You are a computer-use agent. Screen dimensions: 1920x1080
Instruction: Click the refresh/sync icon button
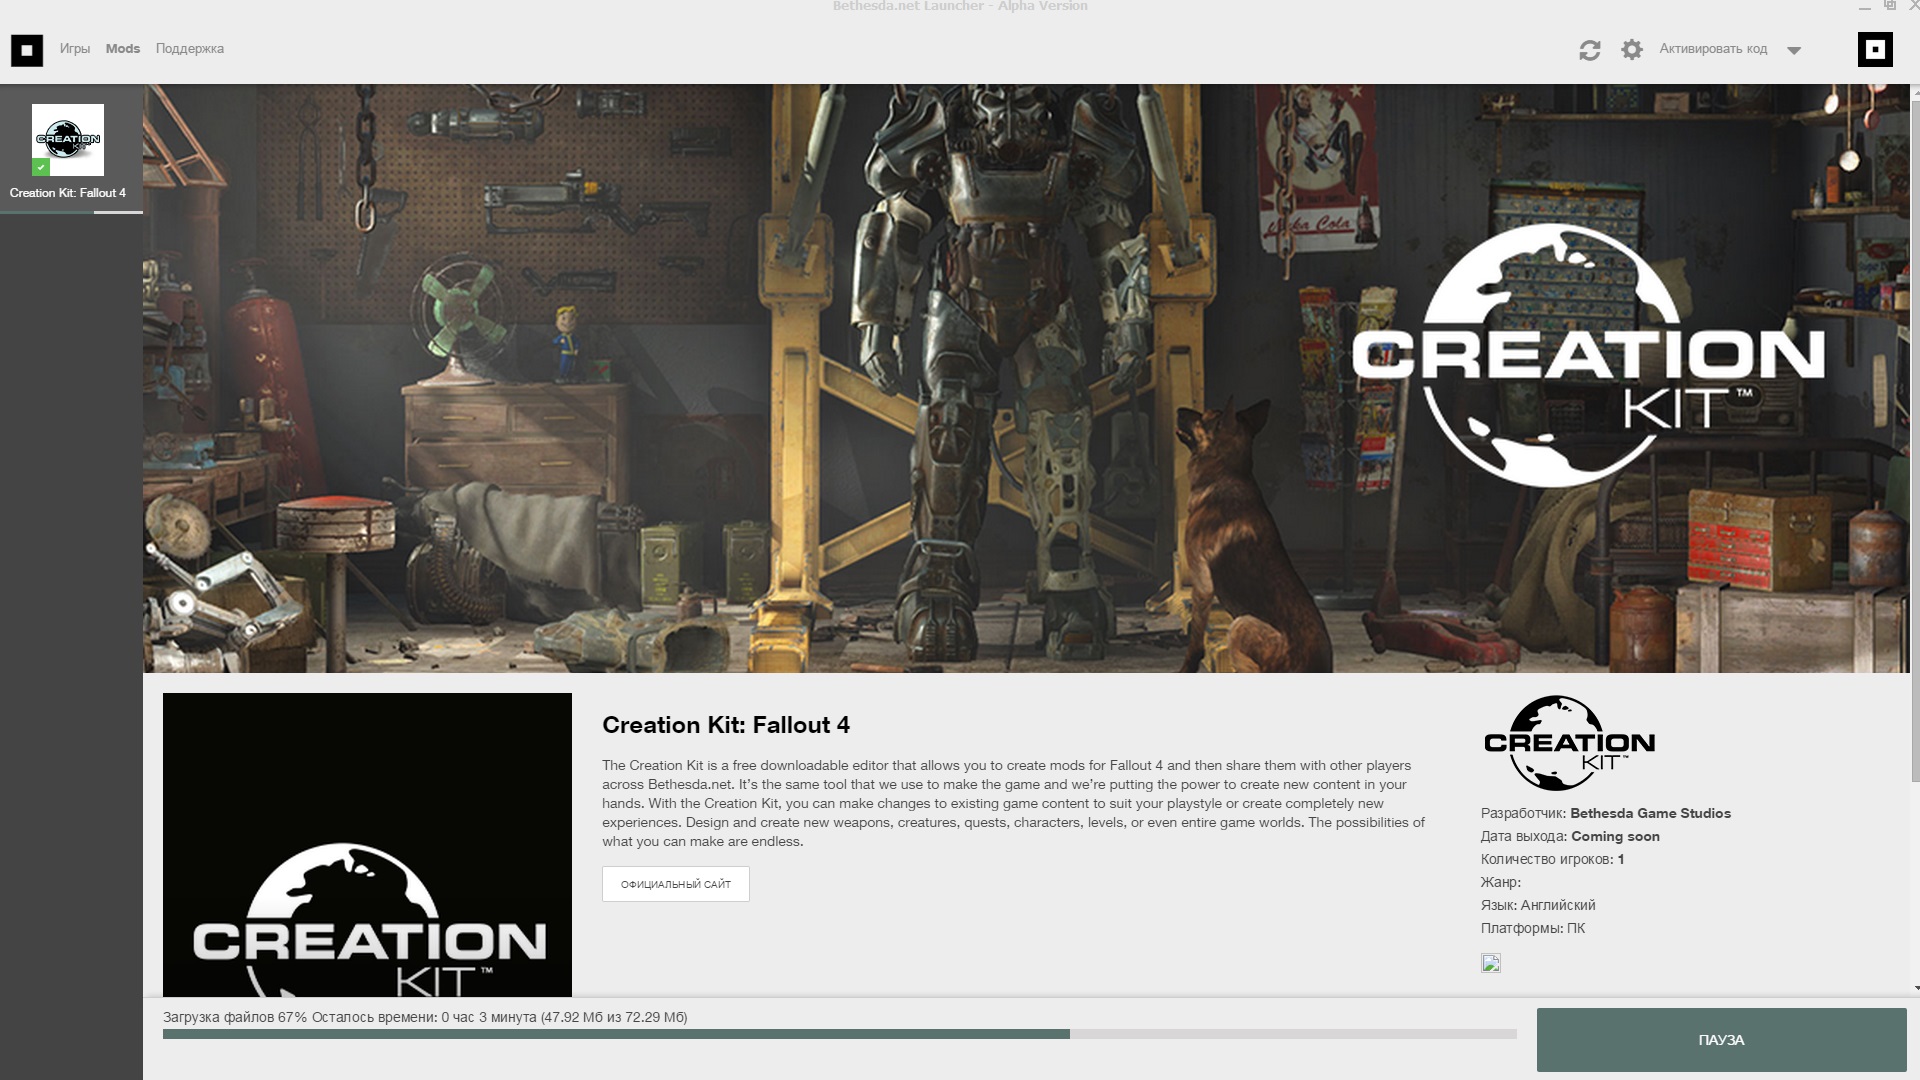pos(1590,49)
